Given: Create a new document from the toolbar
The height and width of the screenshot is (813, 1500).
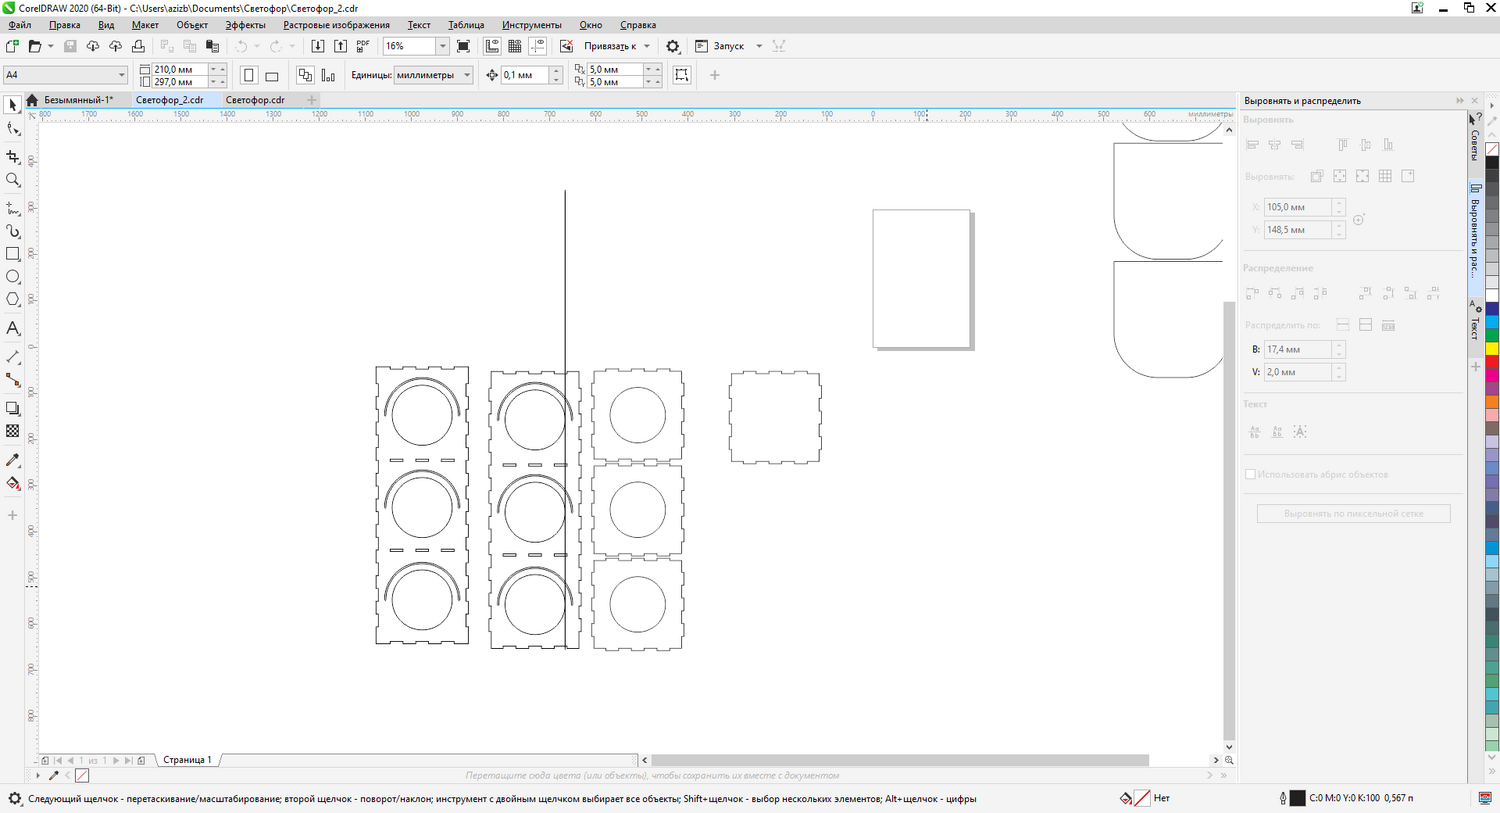Looking at the screenshot, I should [x=12, y=46].
